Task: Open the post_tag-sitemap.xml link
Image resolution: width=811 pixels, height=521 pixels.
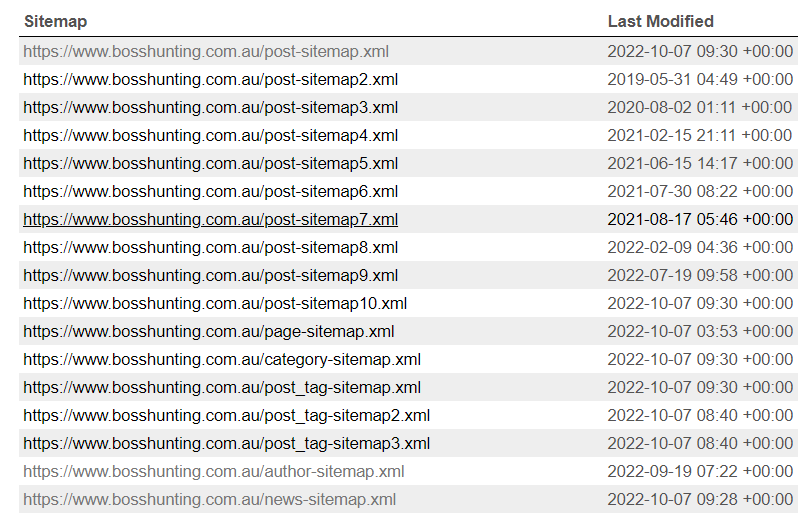Action: pos(222,387)
